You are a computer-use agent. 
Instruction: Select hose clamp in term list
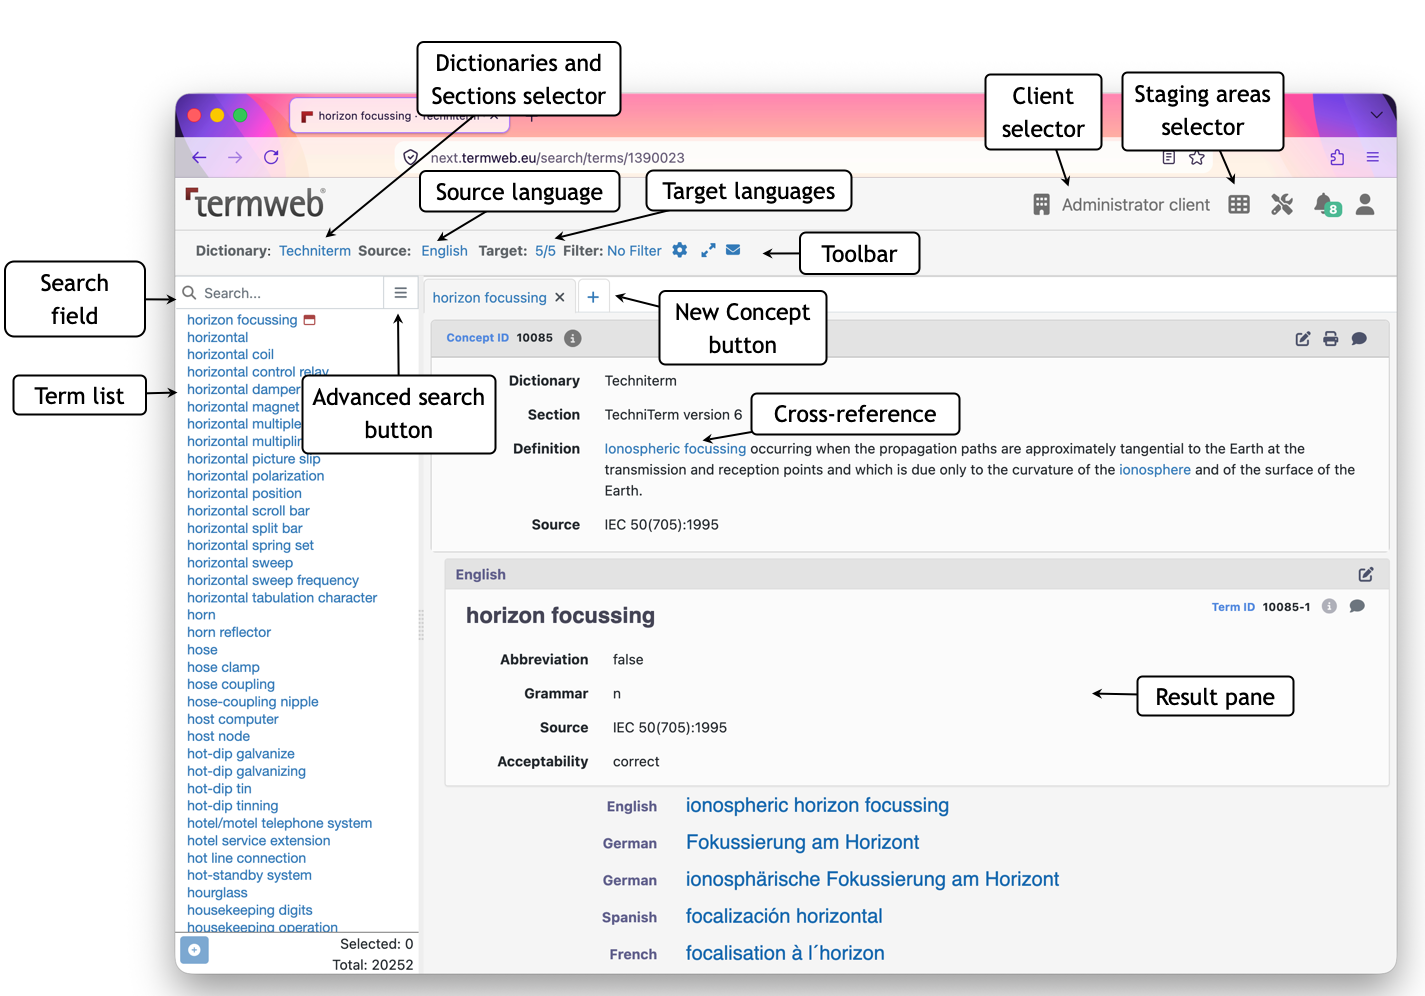(223, 667)
